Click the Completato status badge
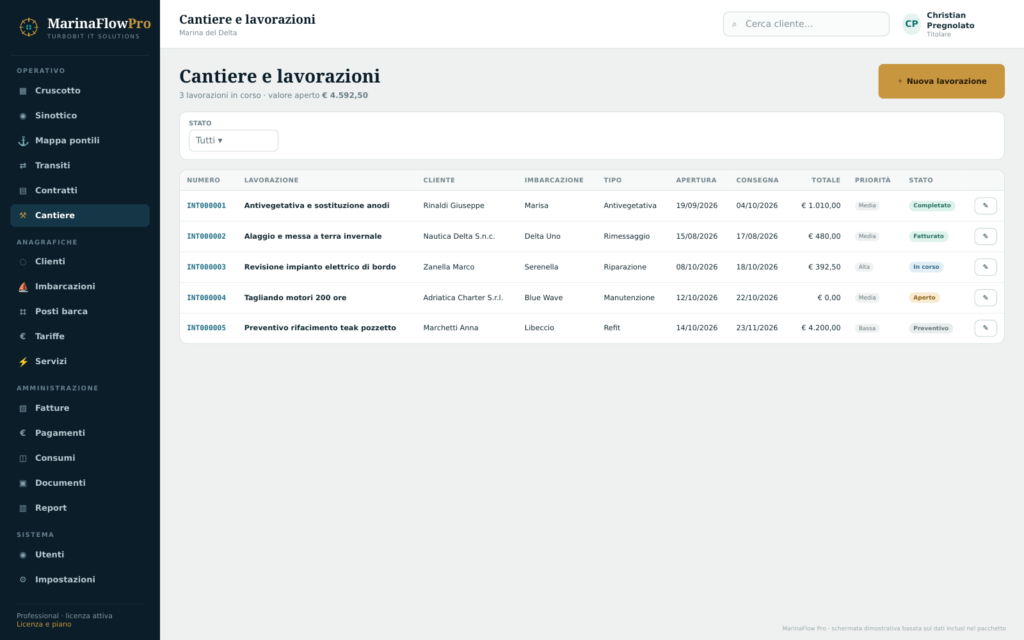1024x640 pixels. point(932,206)
